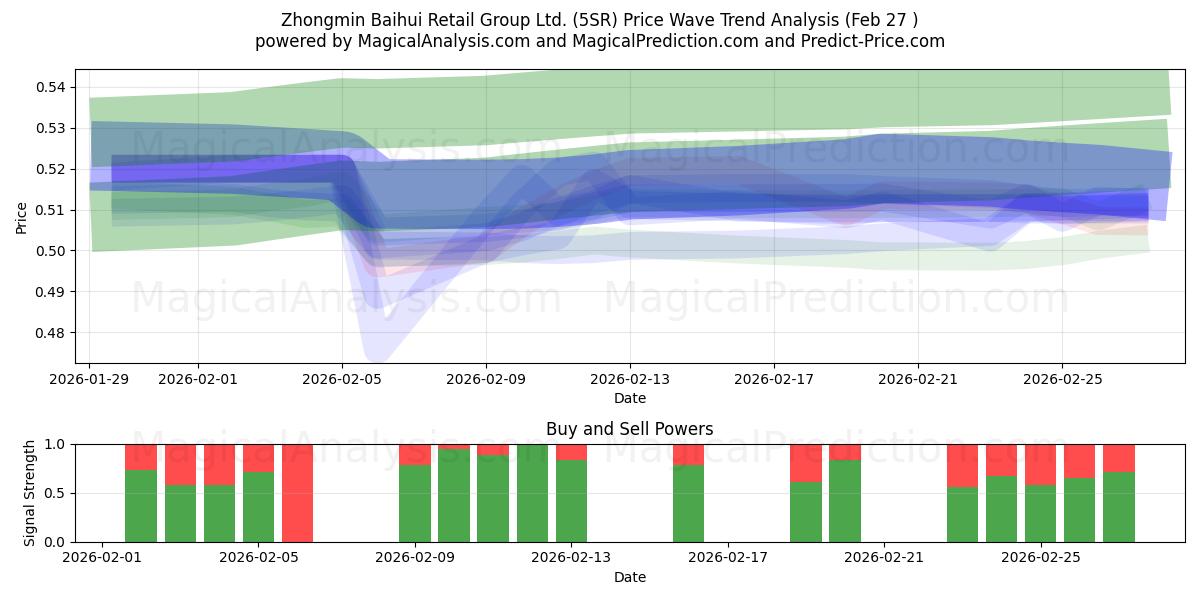The height and width of the screenshot is (600, 1200).
Task: Click the 2026-02-13 label under bar chart
Action: point(571,558)
